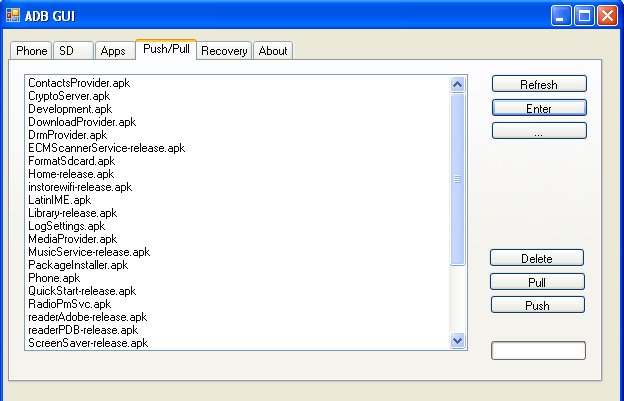The image size is (624, 401).
Task: Select Library-release.apk in the list
Action: click(x=238, y=213)
